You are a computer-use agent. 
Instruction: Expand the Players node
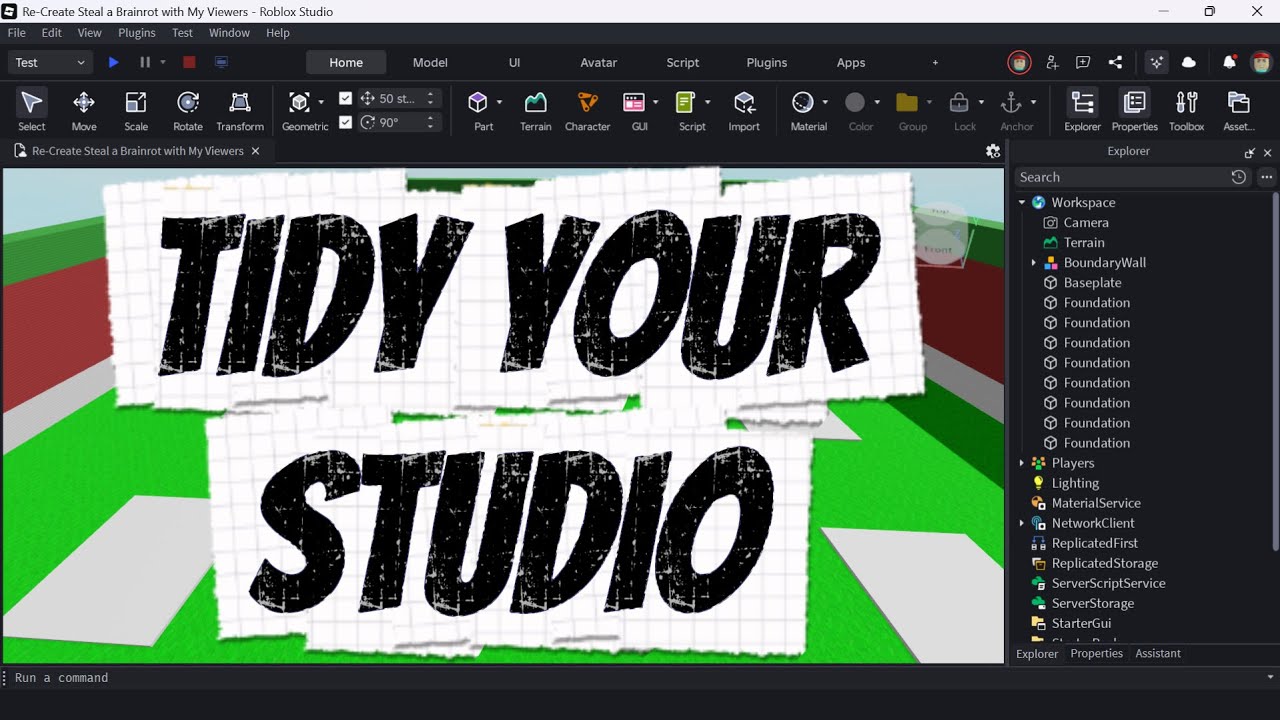[x=1022, y=462]
